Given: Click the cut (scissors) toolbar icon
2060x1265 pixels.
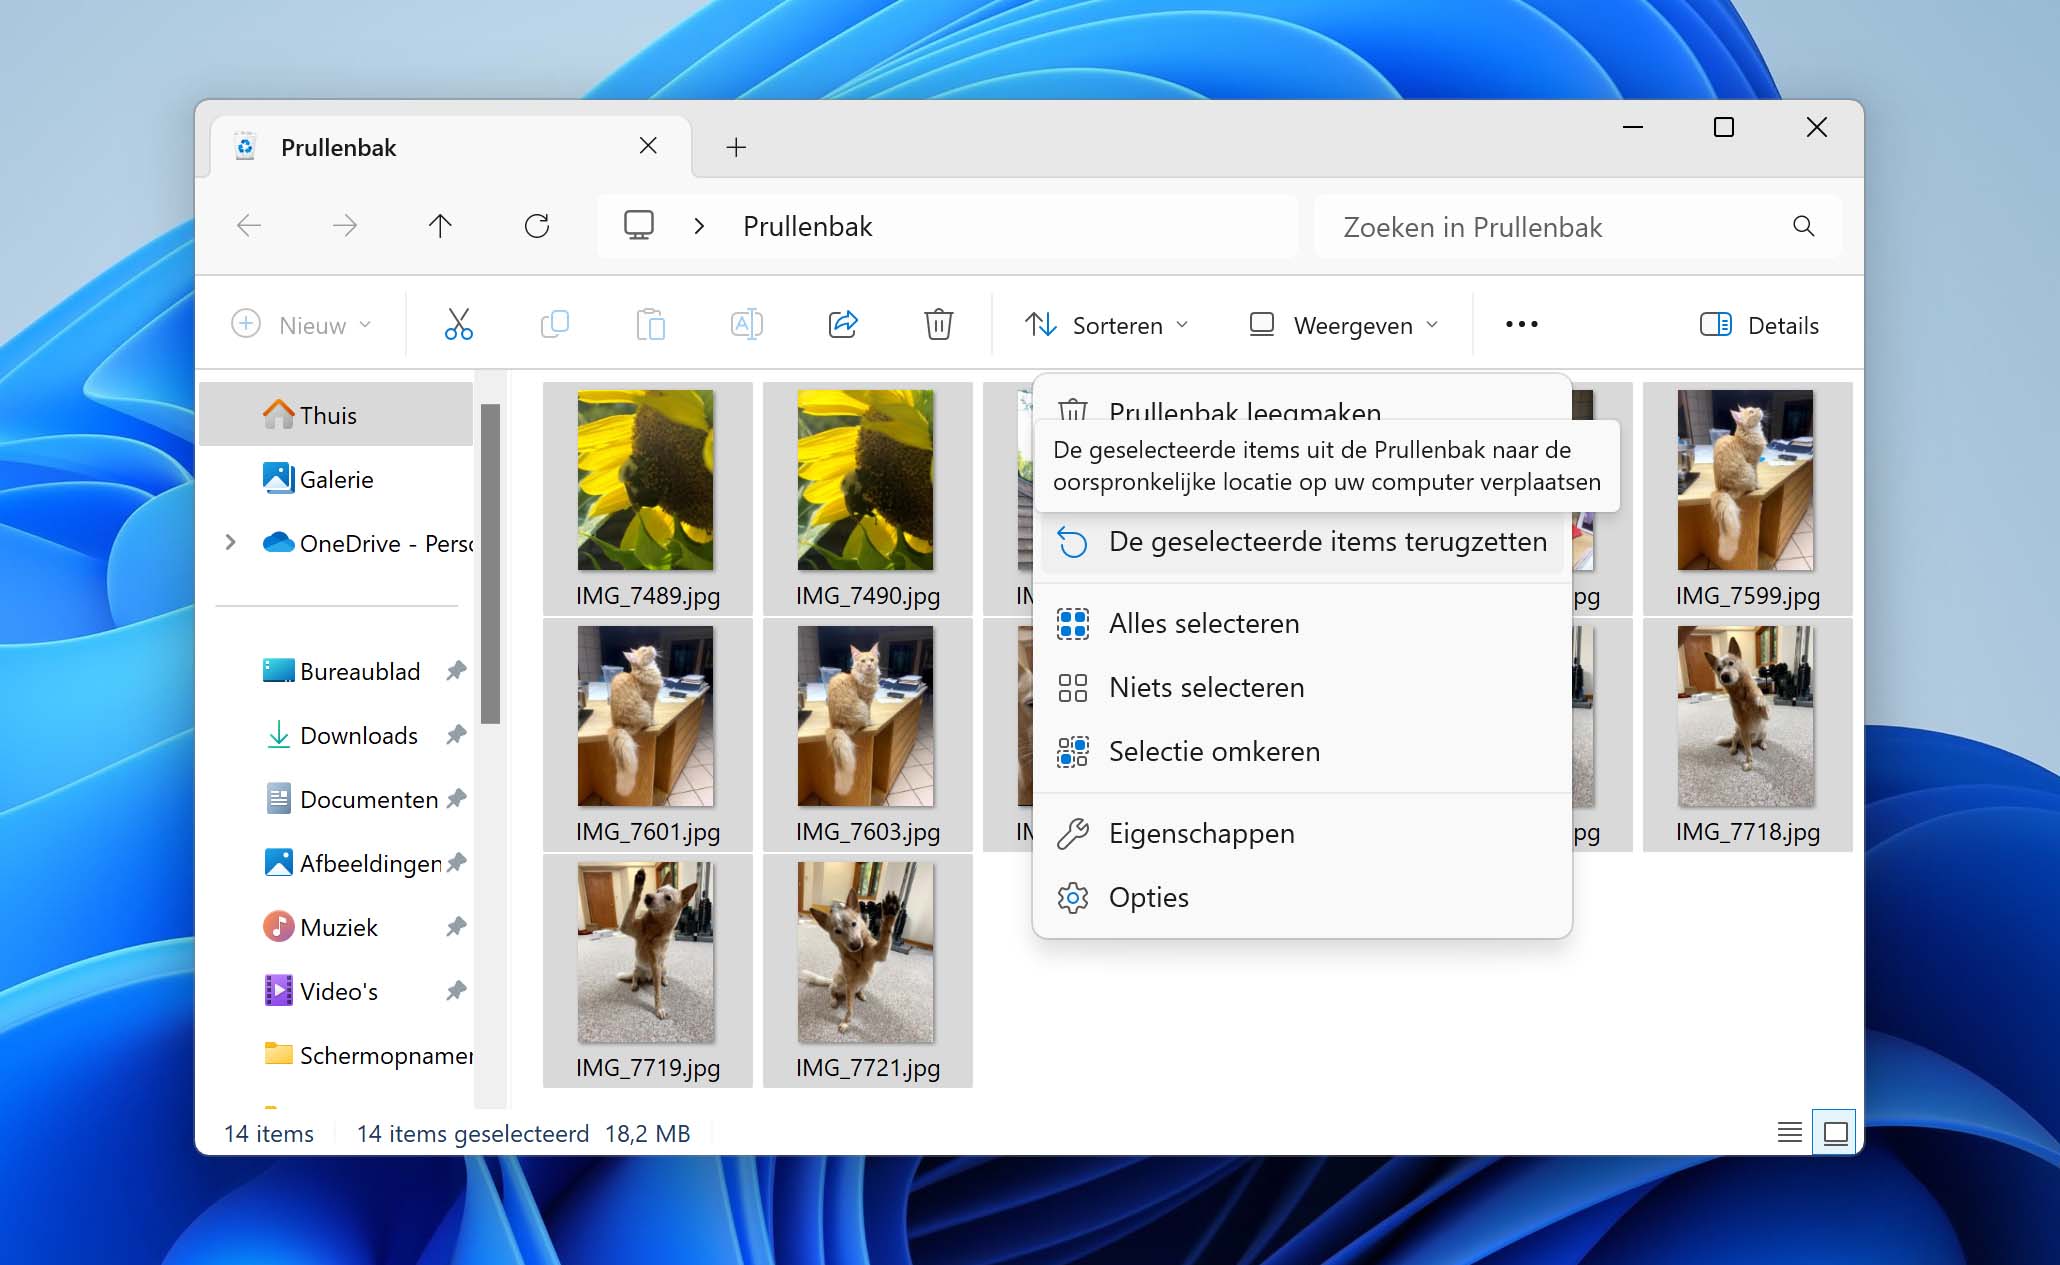Looking at the screenshot, I should pos(458,324).
